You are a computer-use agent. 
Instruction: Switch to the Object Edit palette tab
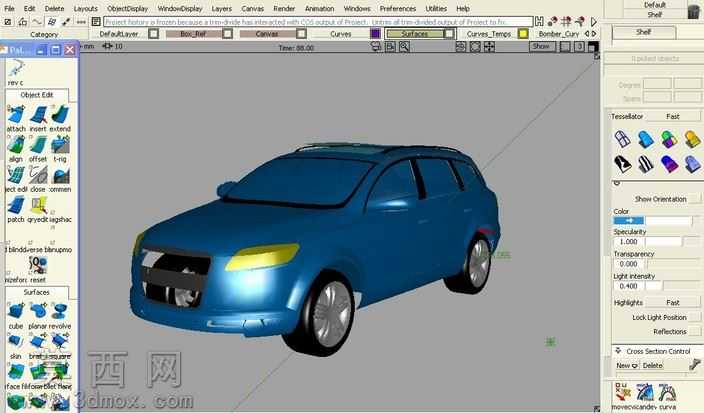37,95
